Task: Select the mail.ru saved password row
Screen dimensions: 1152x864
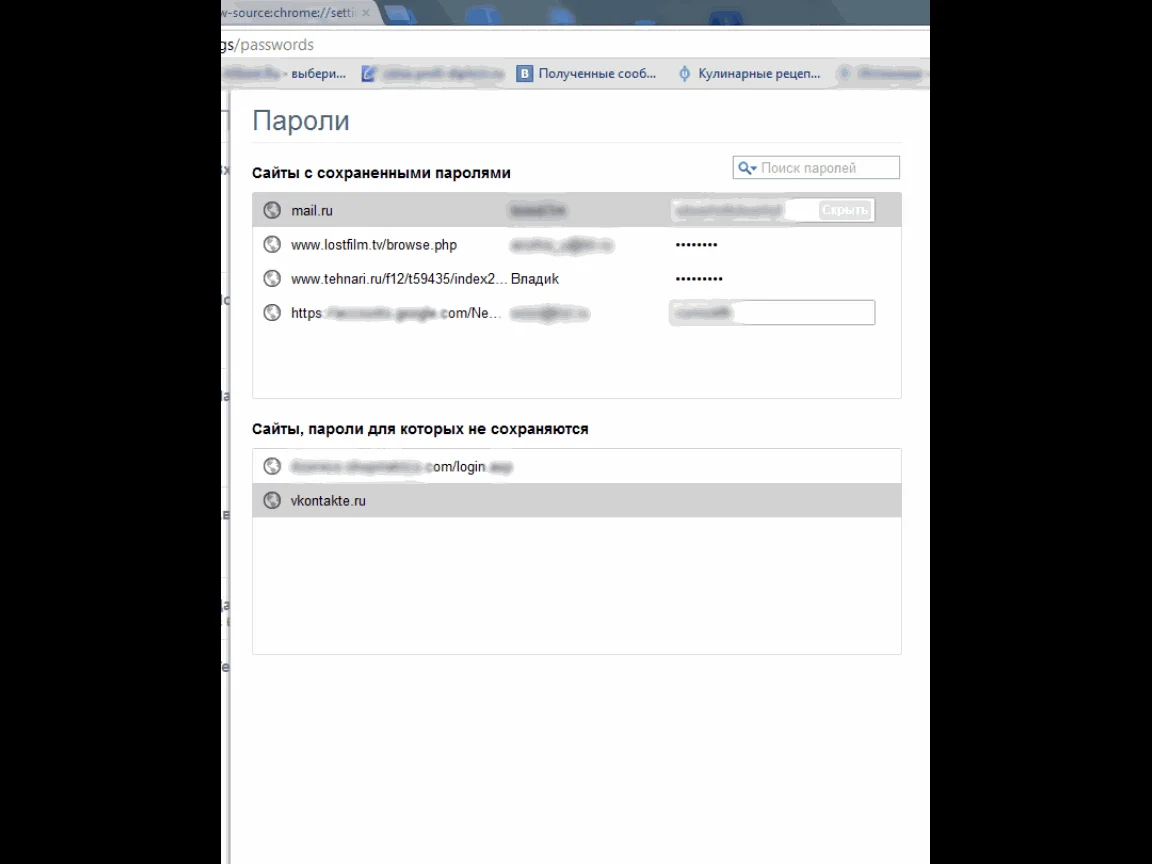Action: pos(577,210)
